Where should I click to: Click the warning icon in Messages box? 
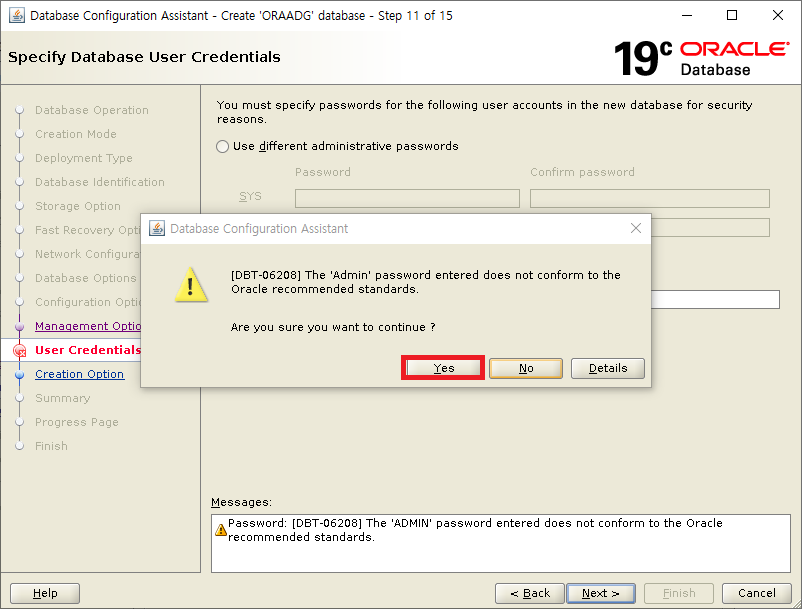[x=221, y=530]
